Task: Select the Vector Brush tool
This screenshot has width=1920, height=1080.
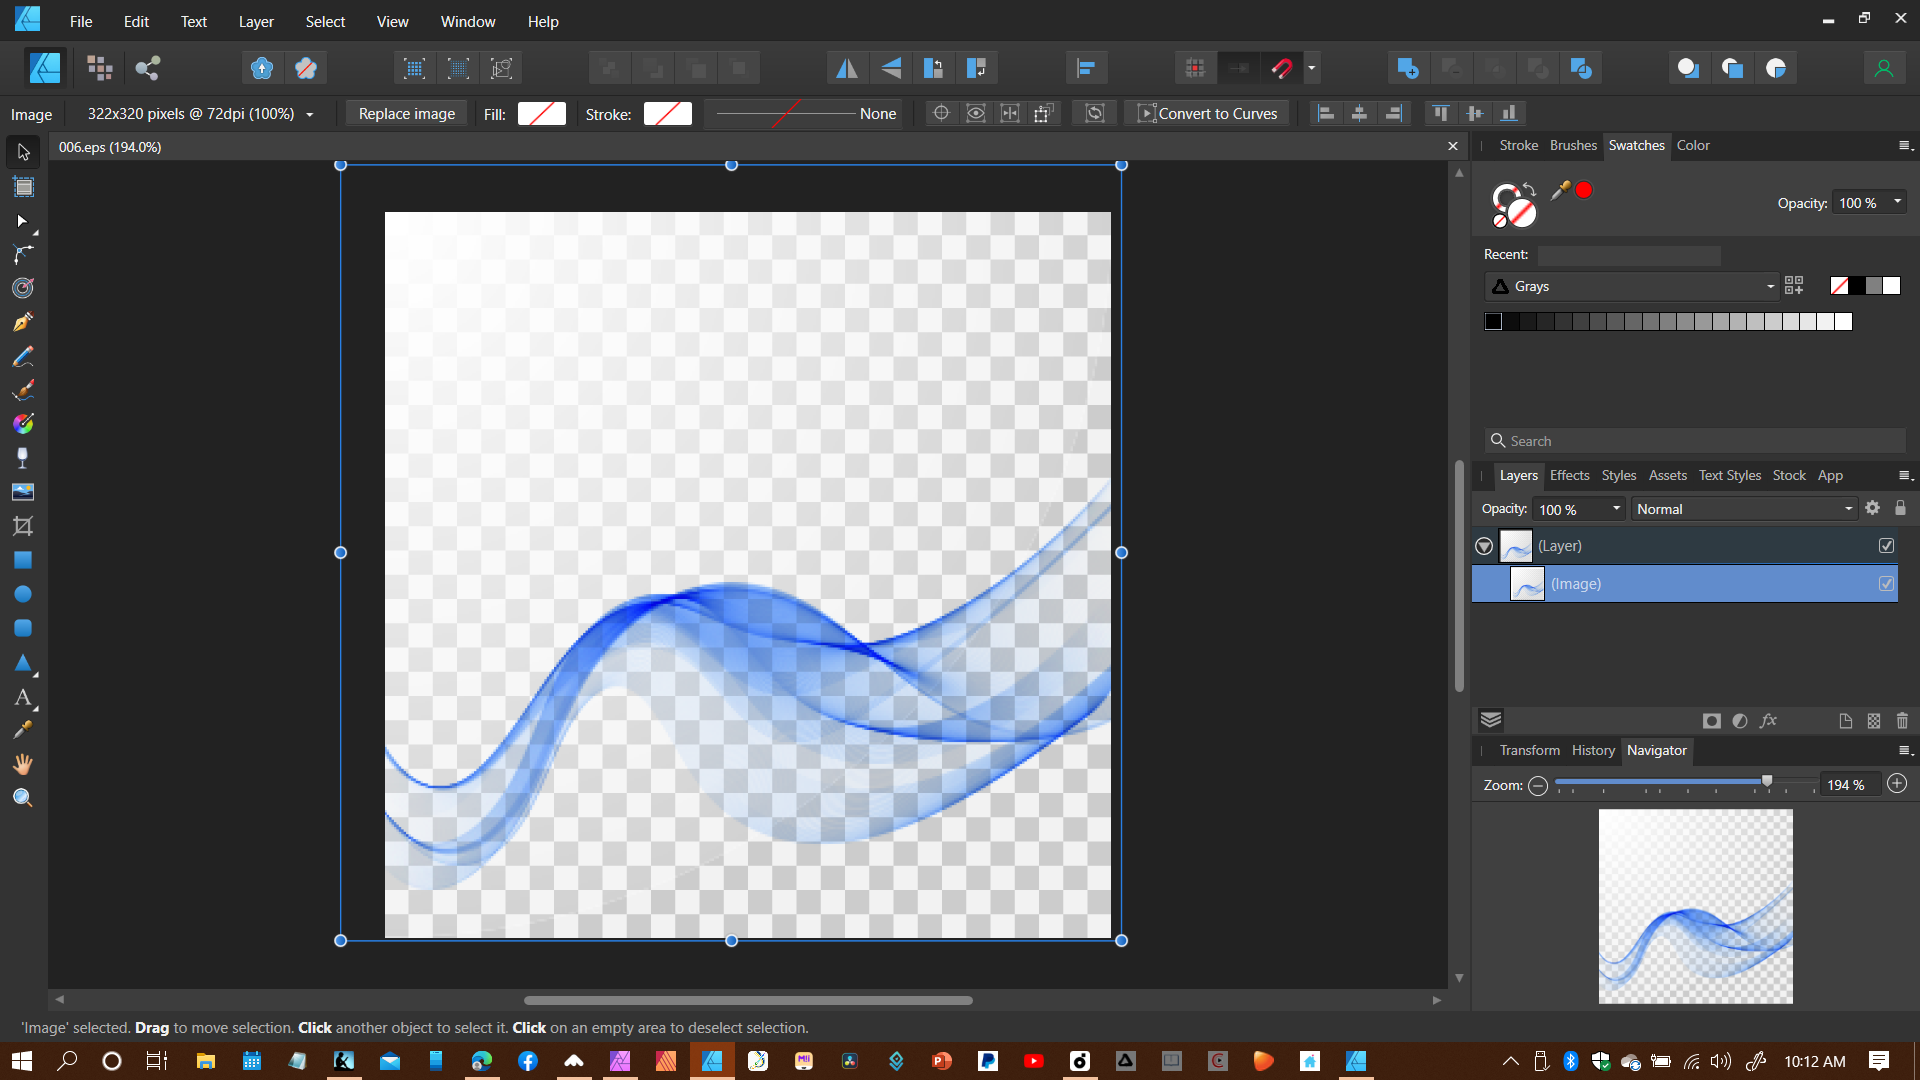Action: click(22, 390)
